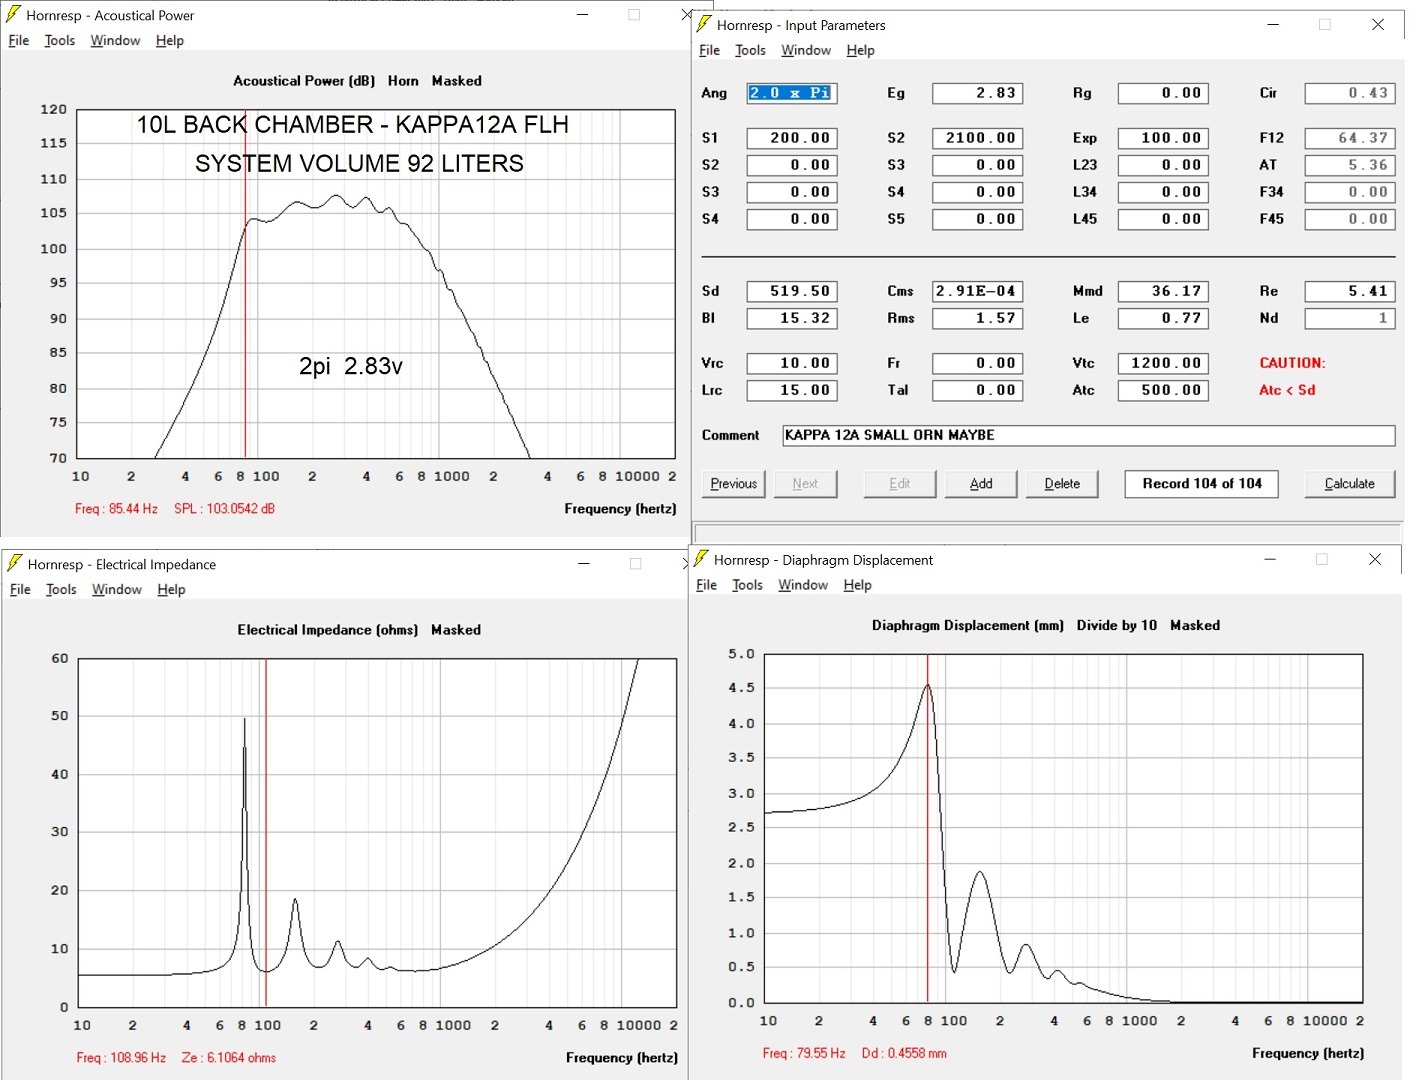Open Tools menu in Electrical Impedance window
The image size is (1425, 1080).
(x=61, y=590)
